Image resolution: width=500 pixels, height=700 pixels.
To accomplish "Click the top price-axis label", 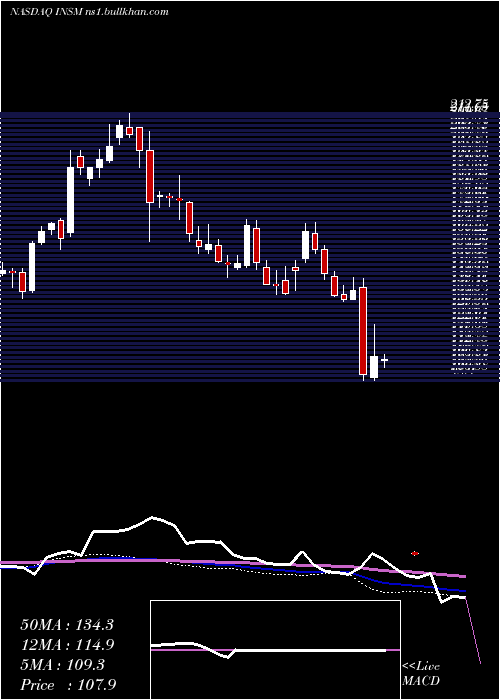I will tap(468, 106).
